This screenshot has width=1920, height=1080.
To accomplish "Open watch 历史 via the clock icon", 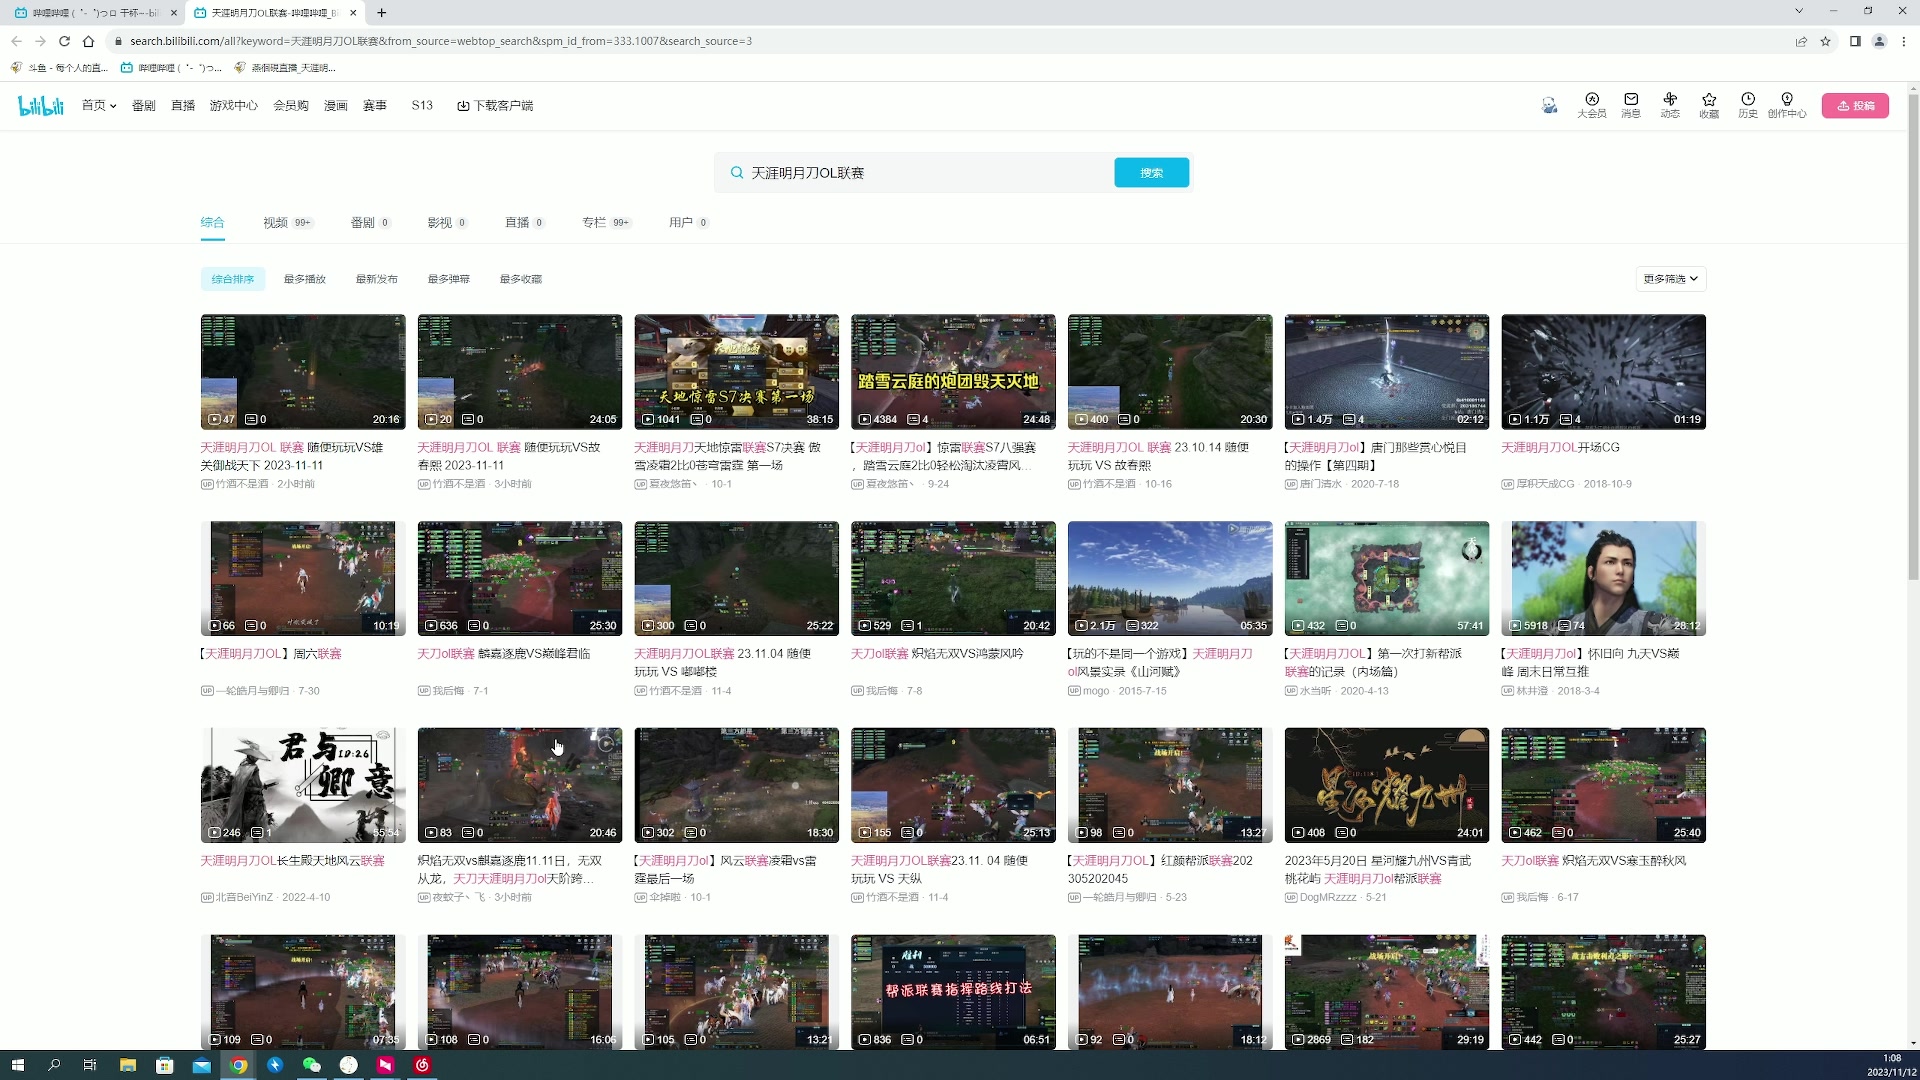I will 1747,105.
